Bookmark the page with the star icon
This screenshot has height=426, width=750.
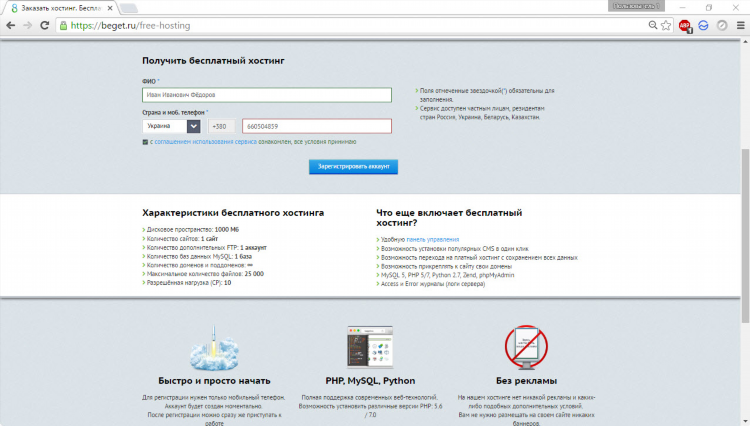point(666,25)
